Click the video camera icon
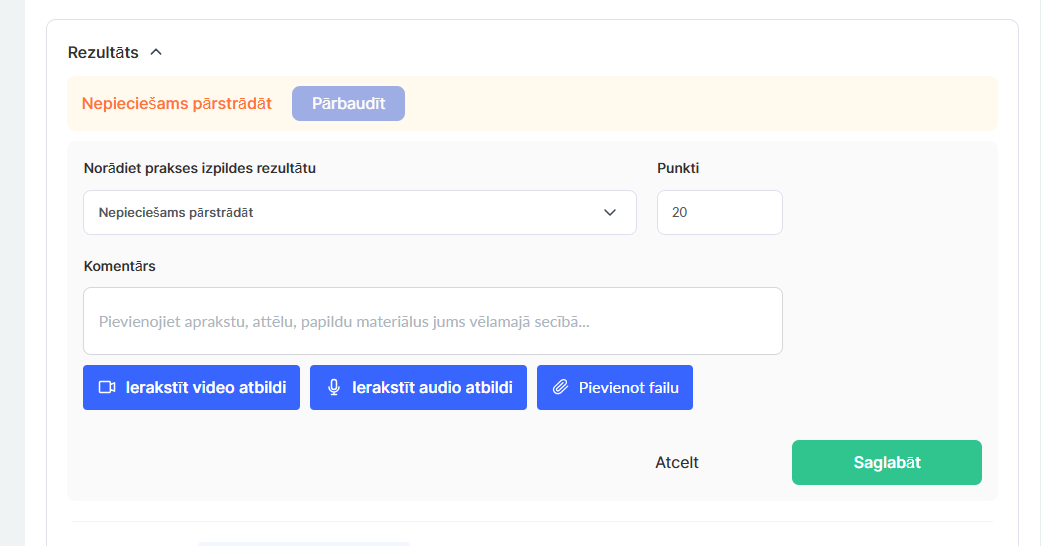This screenshot has height=546, width=1041. pyautogui.click(x=107, y=388)
